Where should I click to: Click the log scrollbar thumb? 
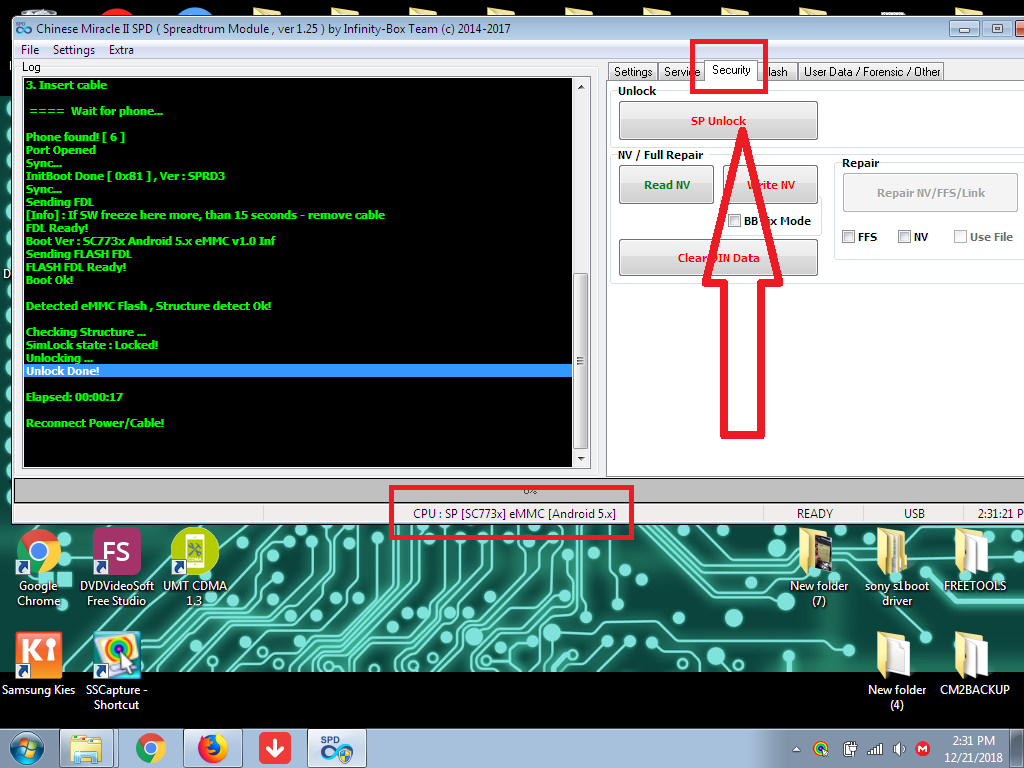(581, 361)
